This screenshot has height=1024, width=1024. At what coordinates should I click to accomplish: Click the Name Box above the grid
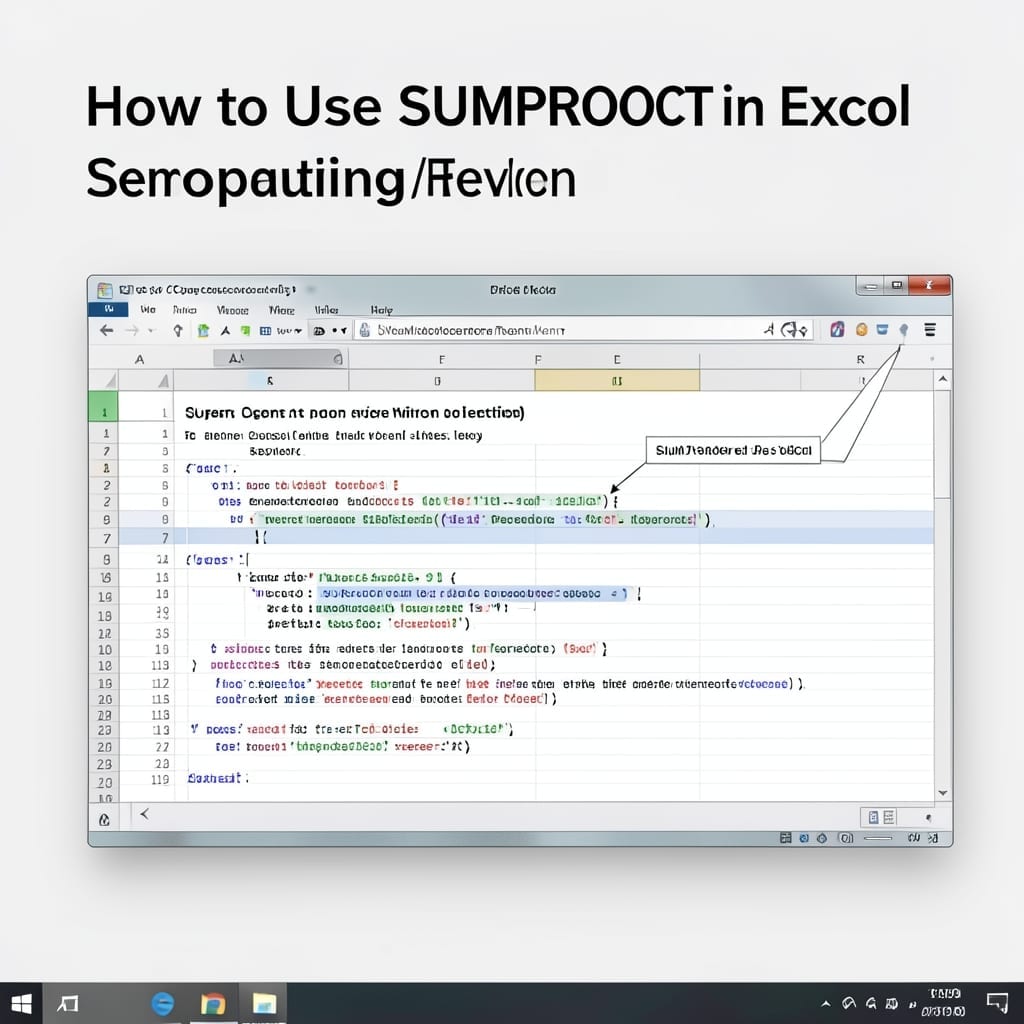(279, 358)
